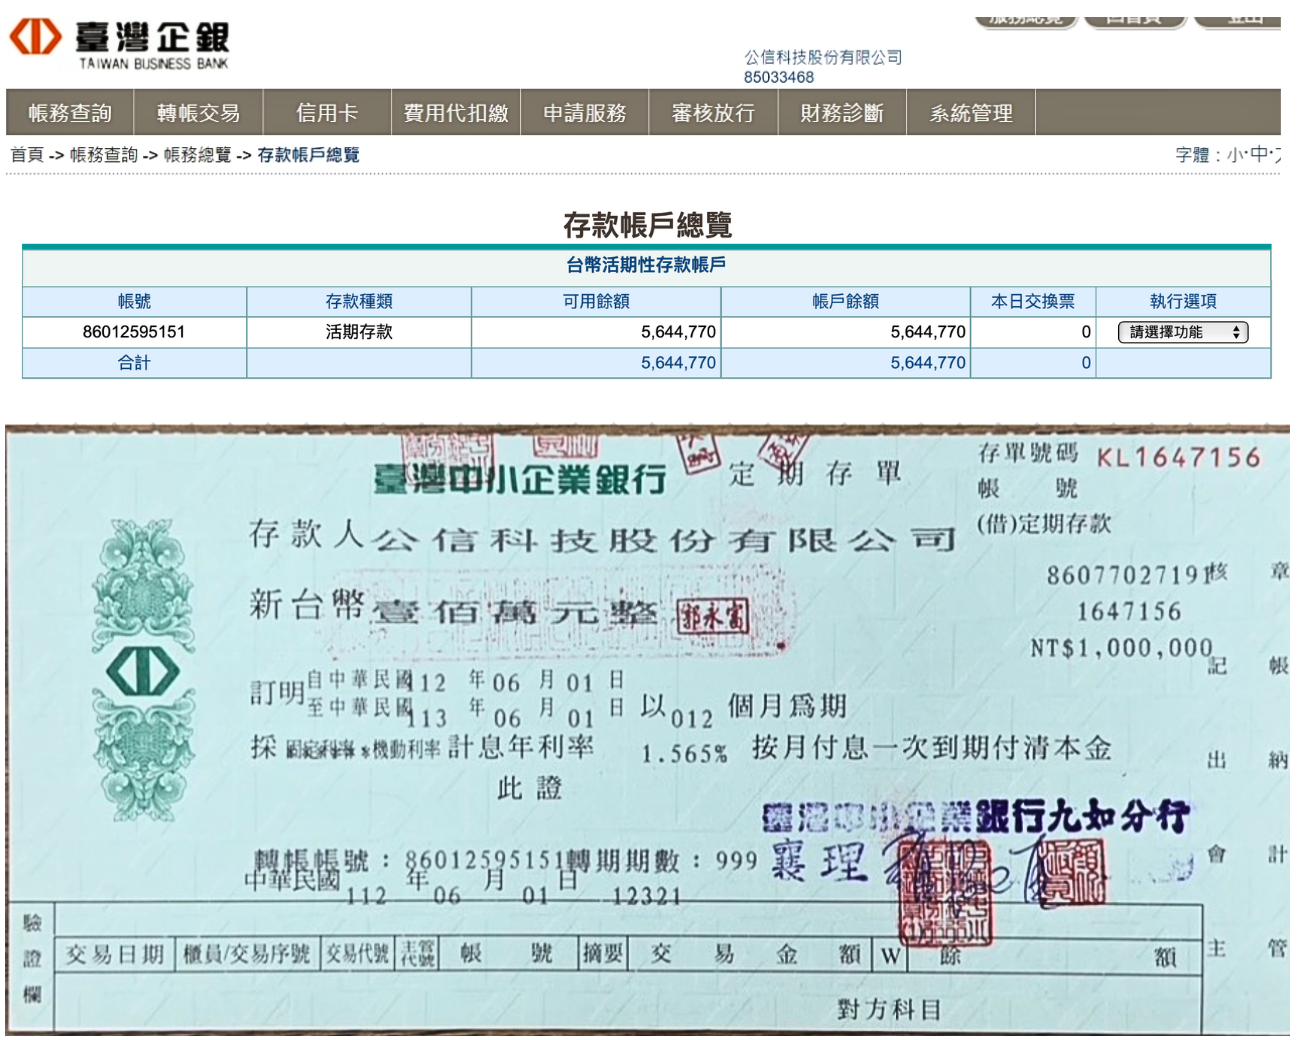Click the 活期存款 cell
The width and height of the screenshot is (1300, 1040).
359,332
